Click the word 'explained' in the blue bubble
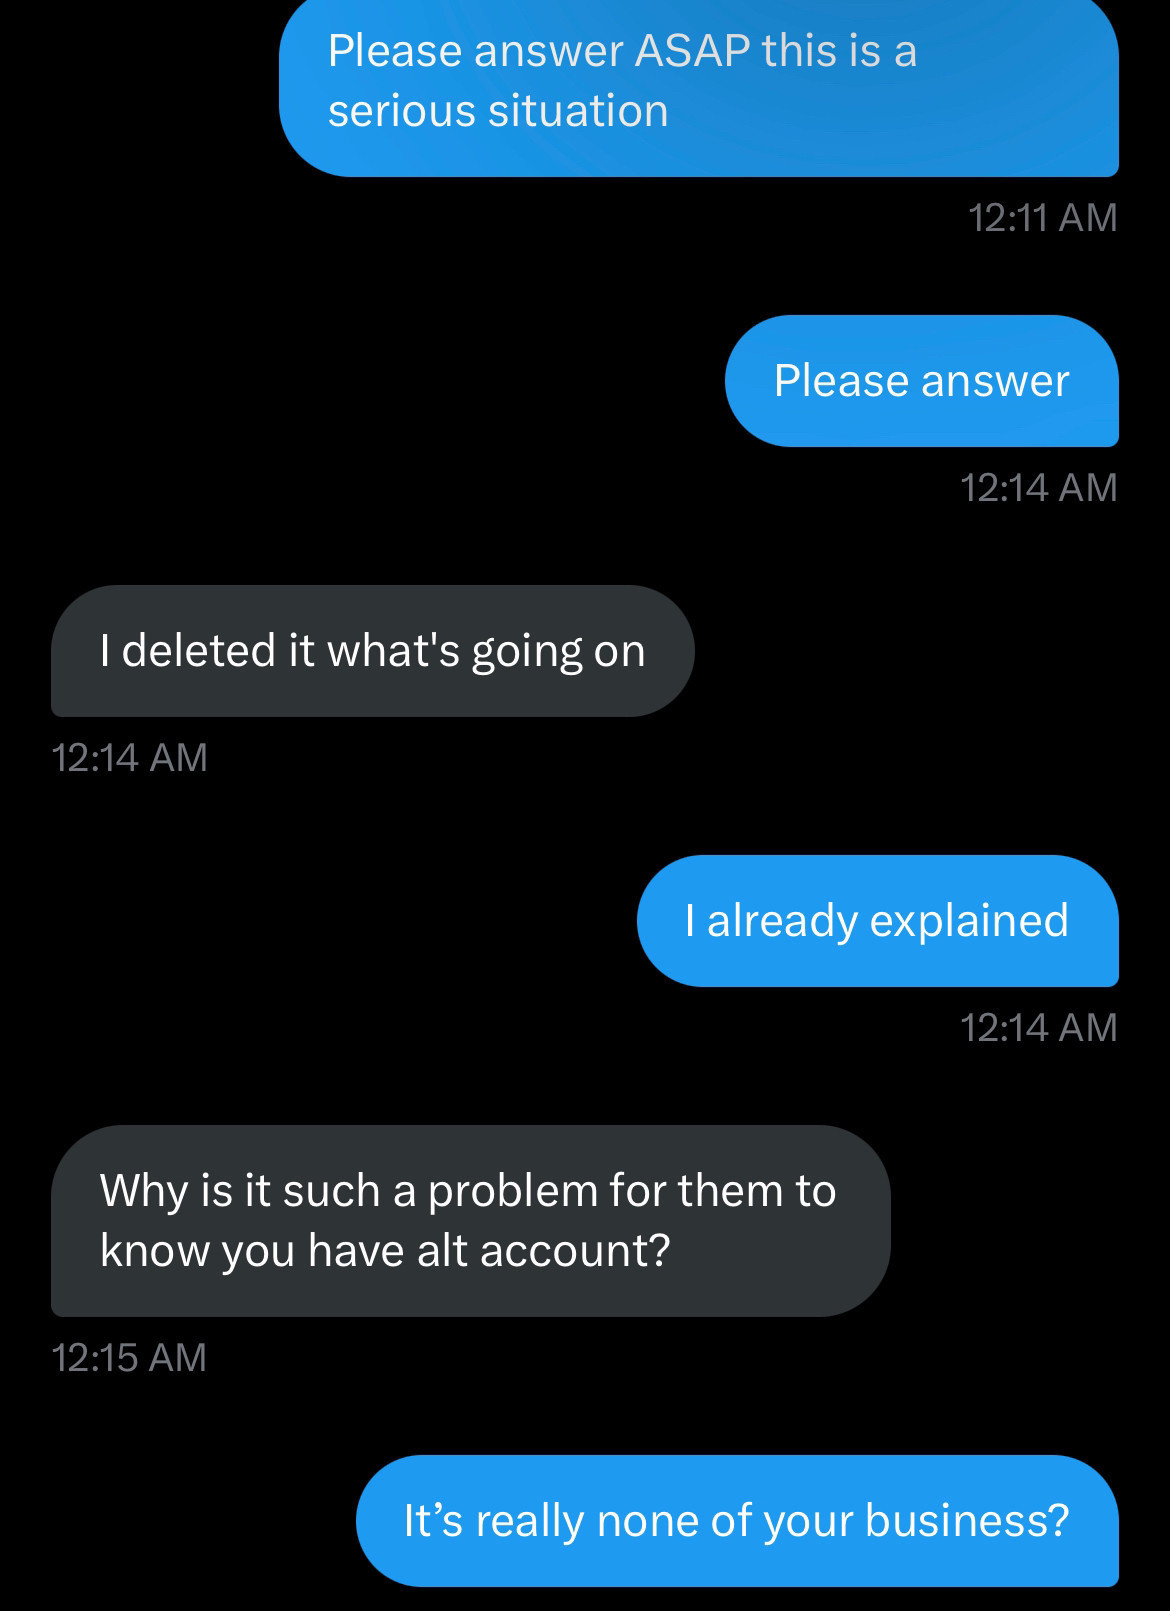Image resolution: width=1170 pixels, height=1611 pixels. pos(969,920)
